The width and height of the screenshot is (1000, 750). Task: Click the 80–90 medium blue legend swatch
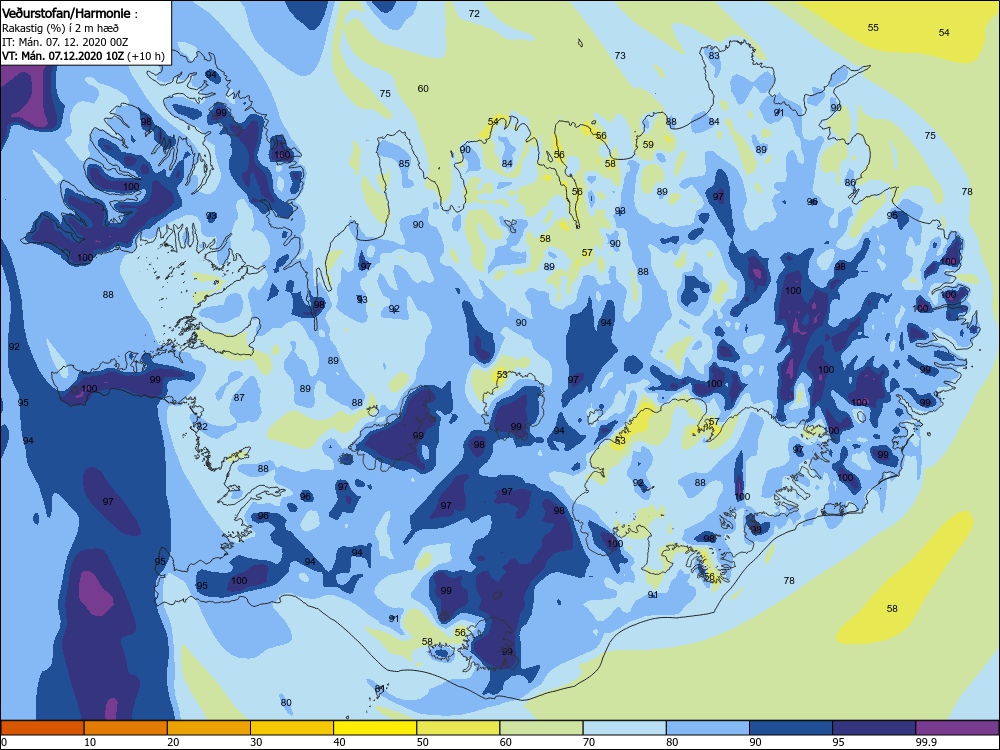point(708,728)
